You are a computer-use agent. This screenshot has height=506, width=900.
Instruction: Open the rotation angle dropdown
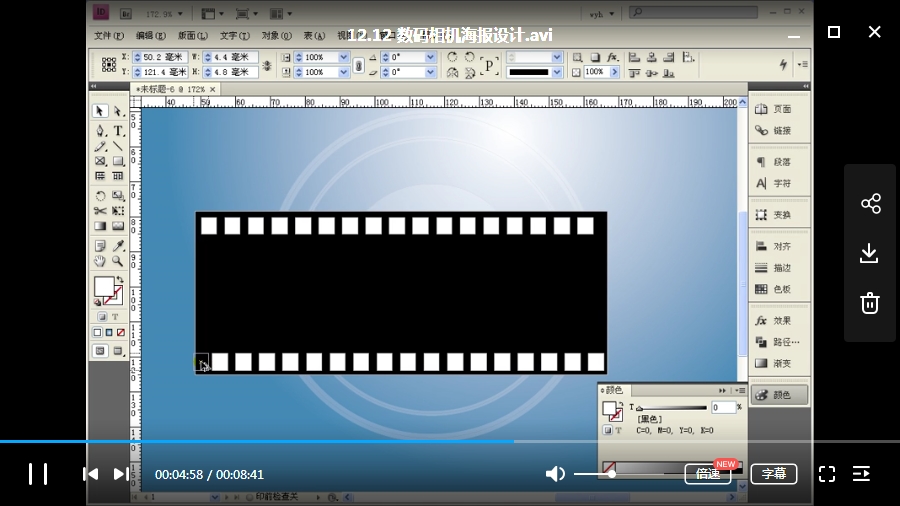click(430, 57)
